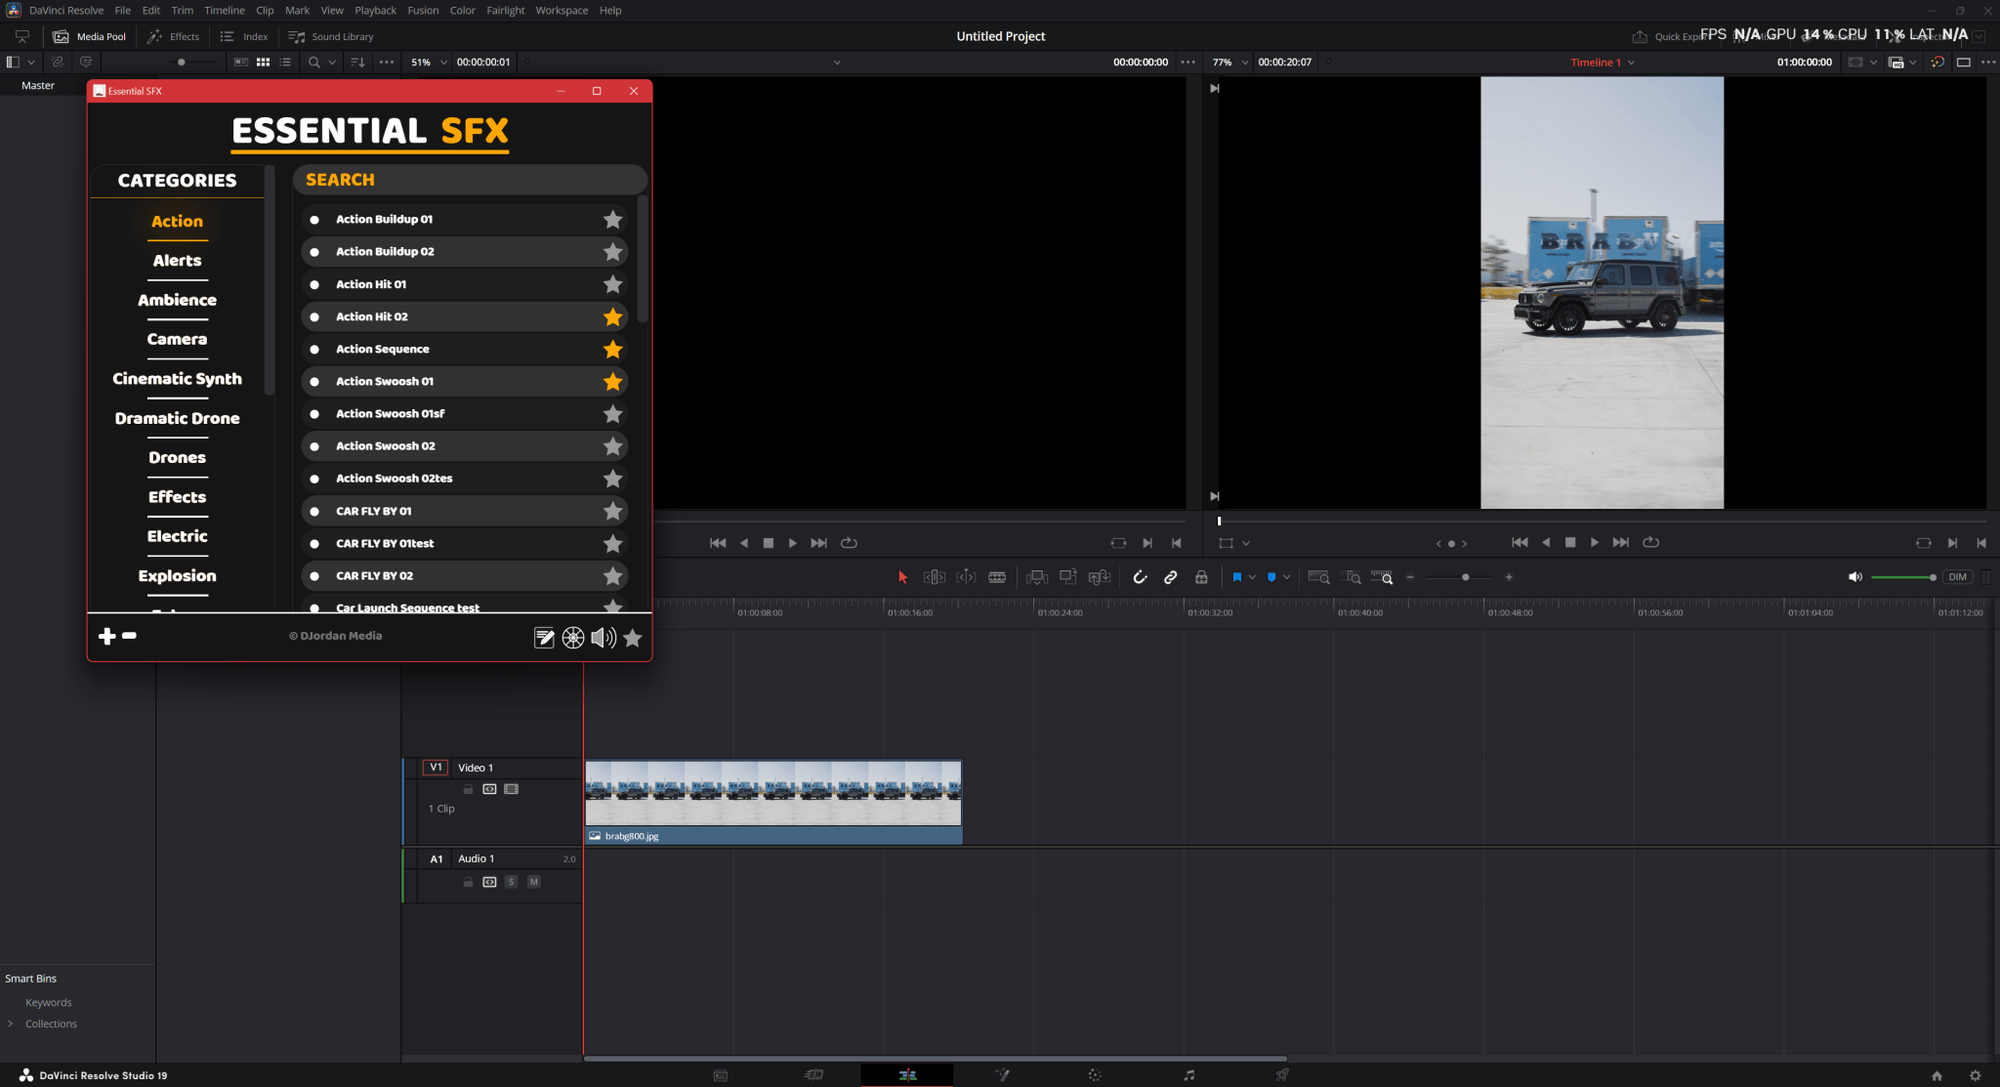Viewport: 2000px width, 1087px height.
Task: Click the speaker icon in Essential SFX
Action: point(603,637)
